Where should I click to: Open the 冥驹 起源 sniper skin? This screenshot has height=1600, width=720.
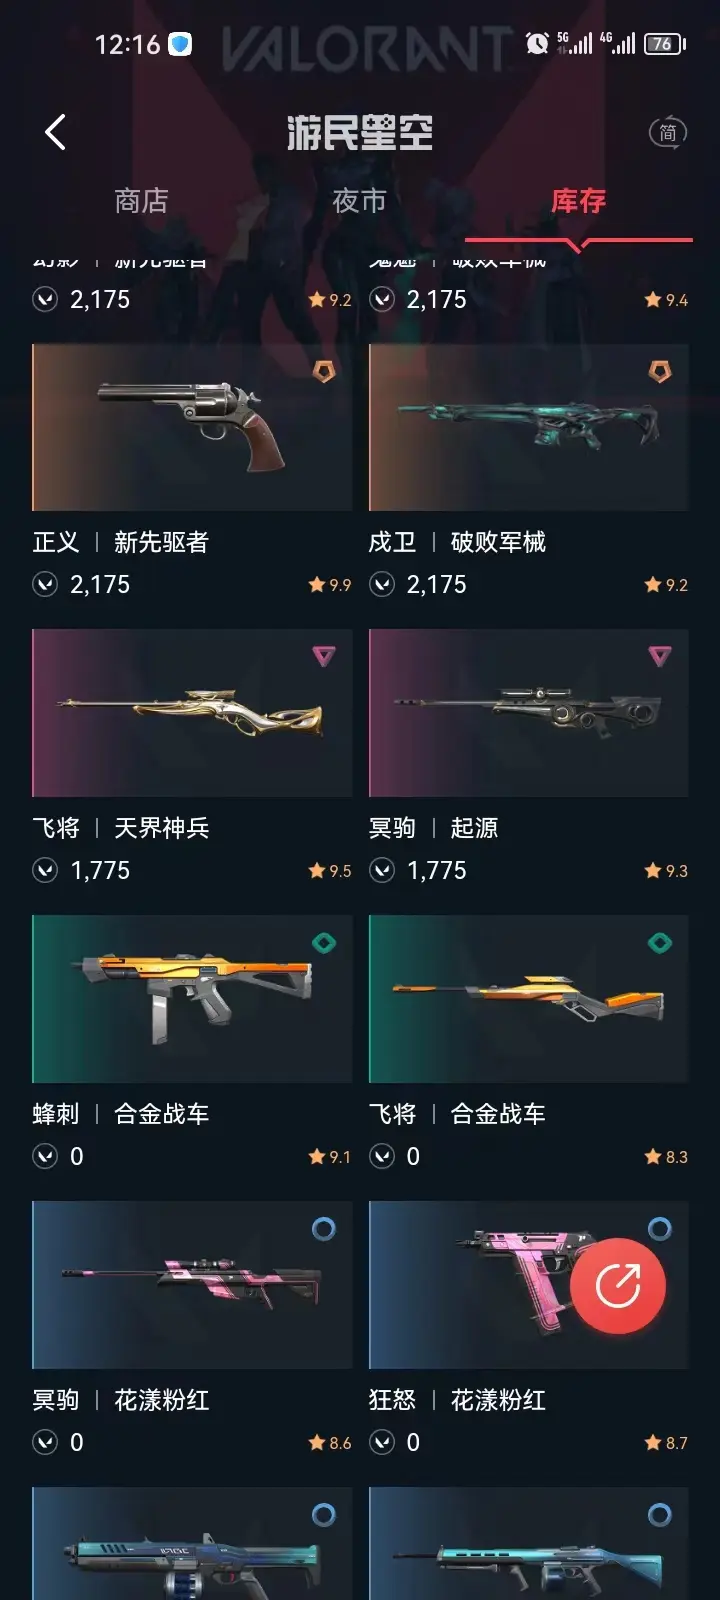(x=529, y=713)
